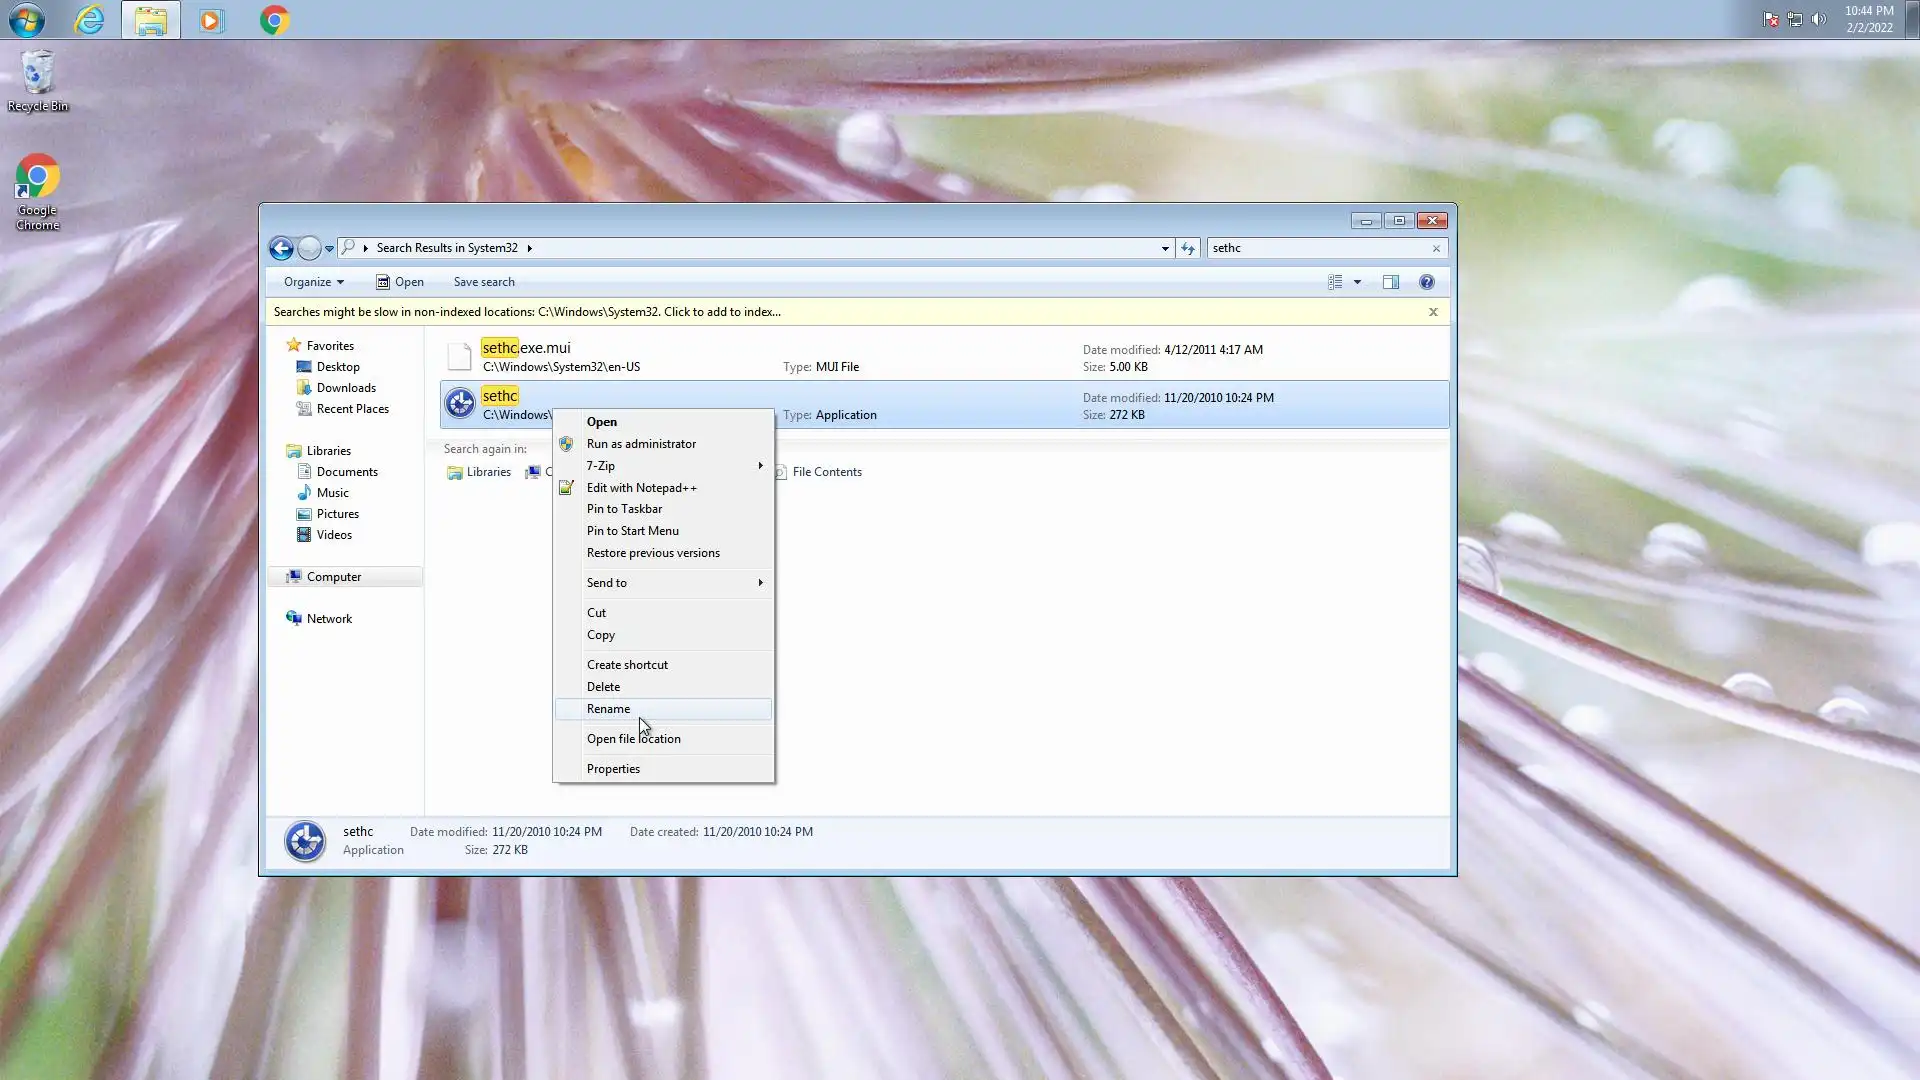Click the Change your view icon
Screen dimensions: 1920x1080
point(1335,282)
